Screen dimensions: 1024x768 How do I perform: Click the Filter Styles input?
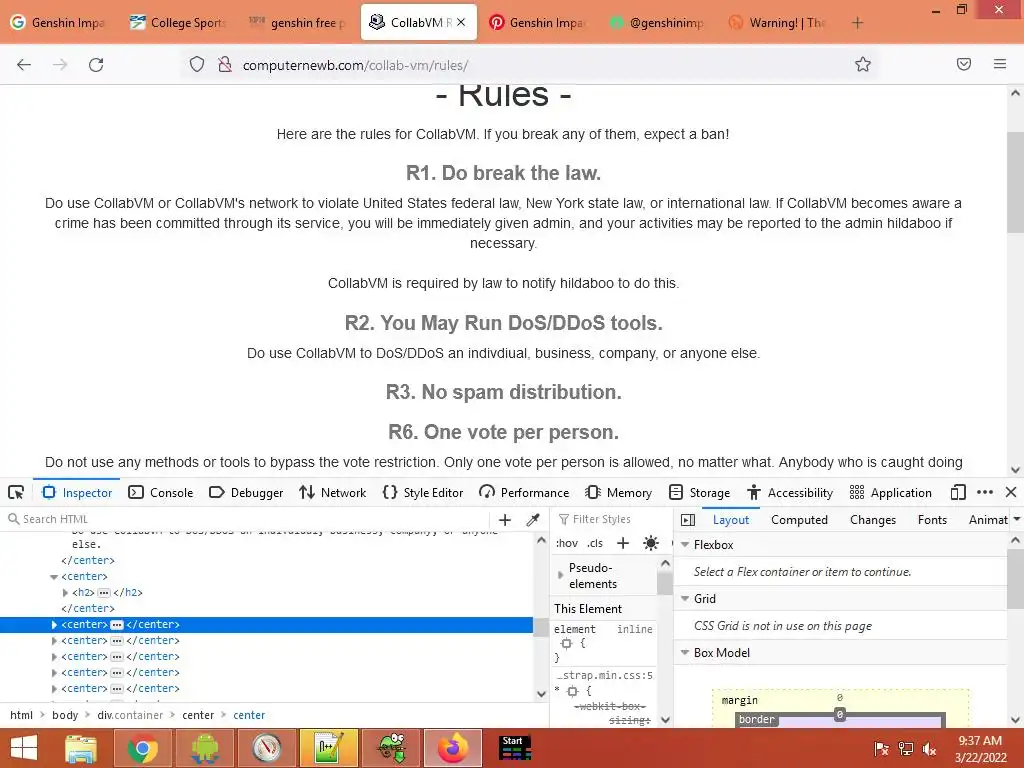coord(613,519)
